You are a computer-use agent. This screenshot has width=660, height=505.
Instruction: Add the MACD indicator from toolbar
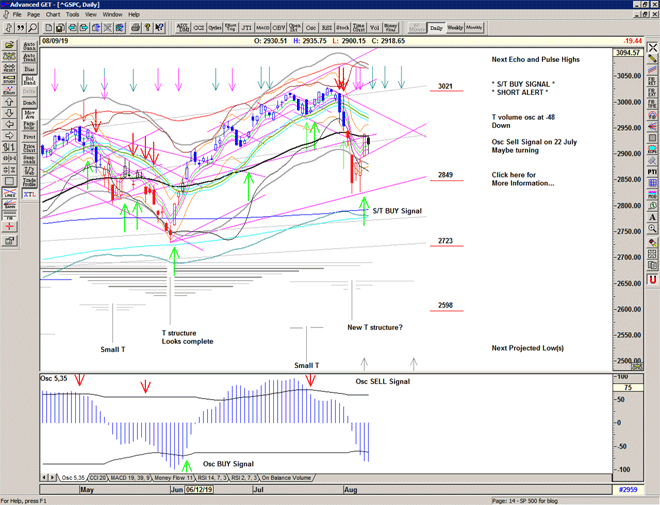tap(263, 28)
